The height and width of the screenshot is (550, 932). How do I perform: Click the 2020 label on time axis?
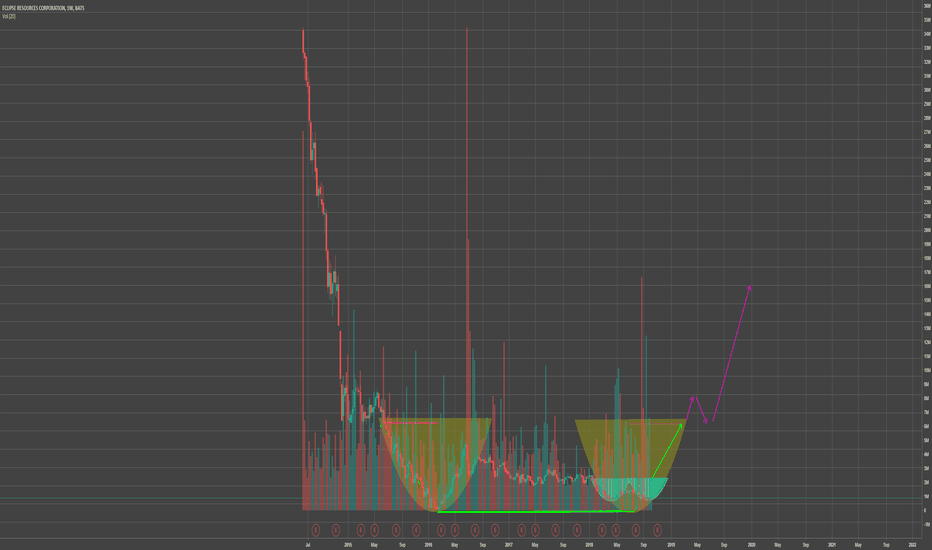(x=751, y=545)
